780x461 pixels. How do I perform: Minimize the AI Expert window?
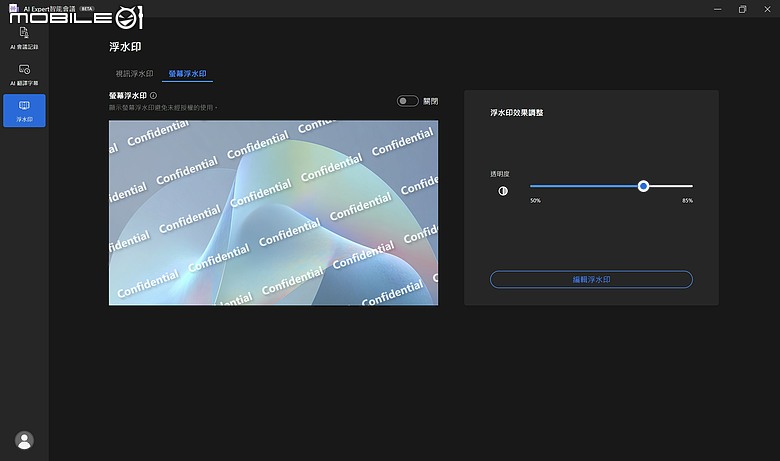(717, 9)
